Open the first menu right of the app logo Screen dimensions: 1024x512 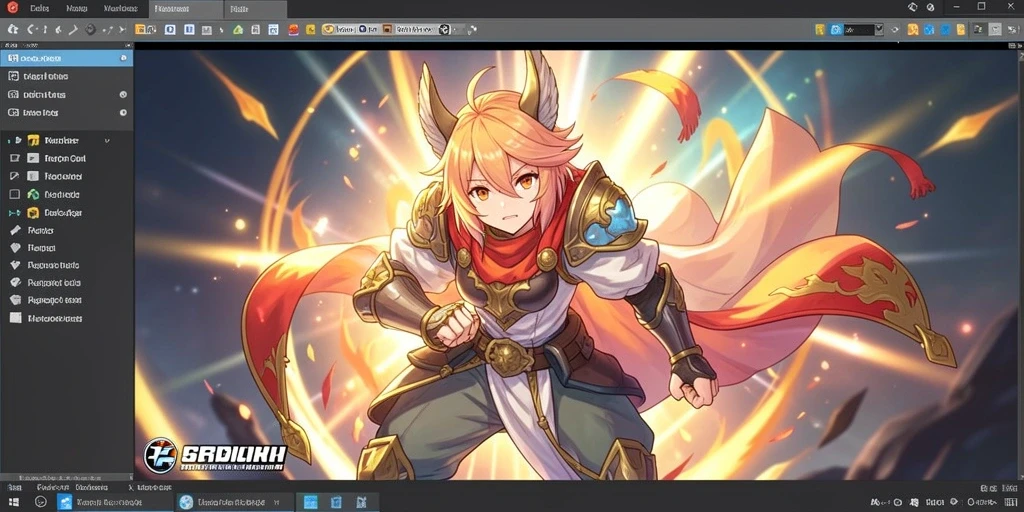pyautogui.click(x=39, y=8)
